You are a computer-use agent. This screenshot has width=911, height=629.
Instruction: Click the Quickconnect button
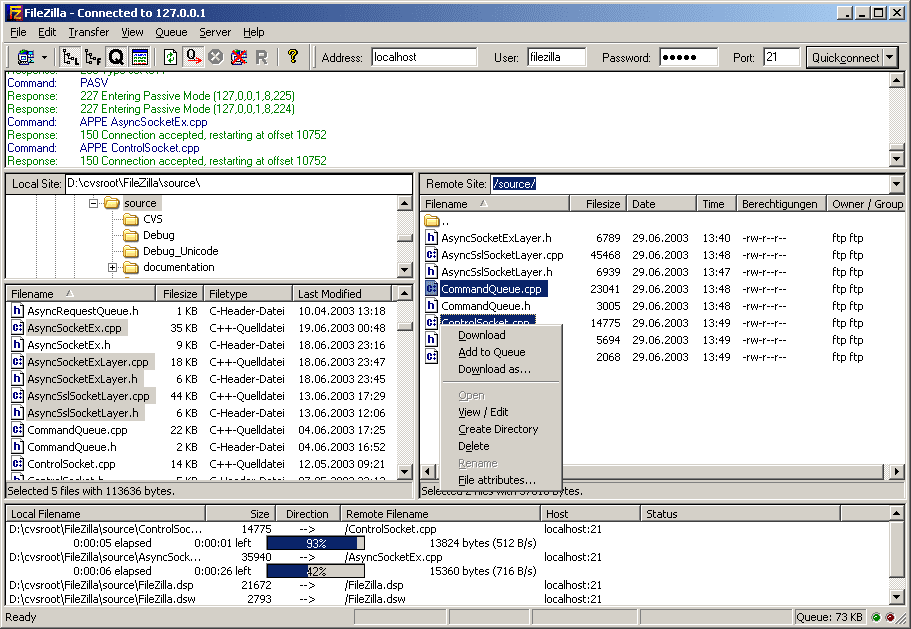[x=846, y=57]
